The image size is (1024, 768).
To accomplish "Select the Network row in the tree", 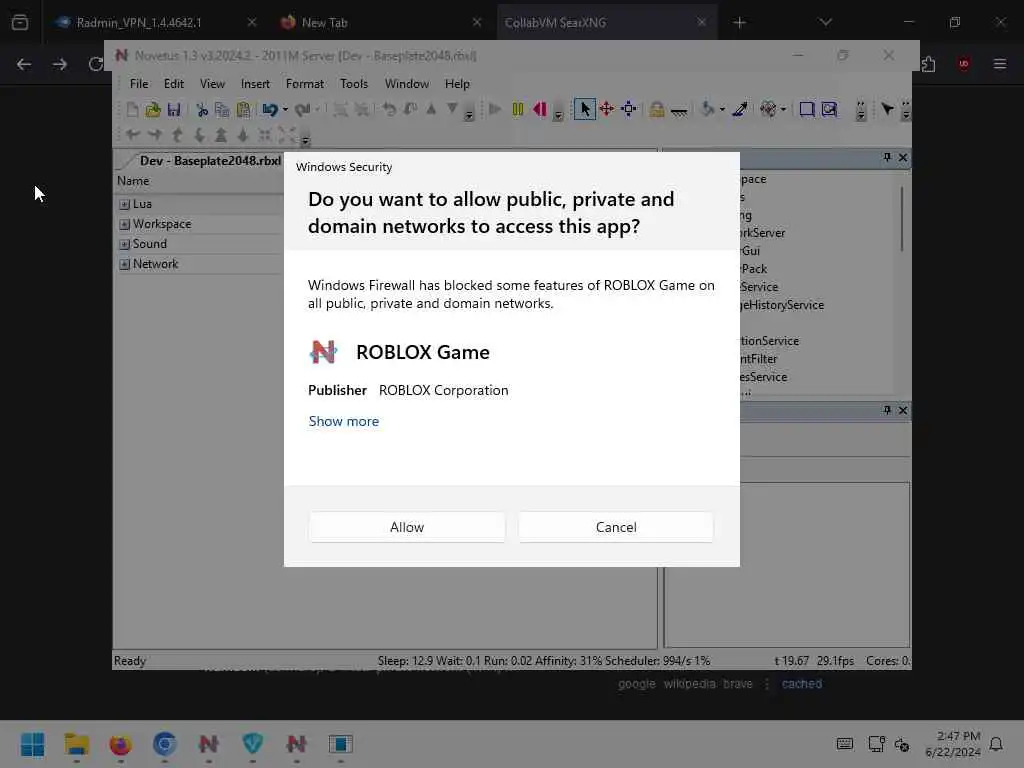I will [199, 264].
